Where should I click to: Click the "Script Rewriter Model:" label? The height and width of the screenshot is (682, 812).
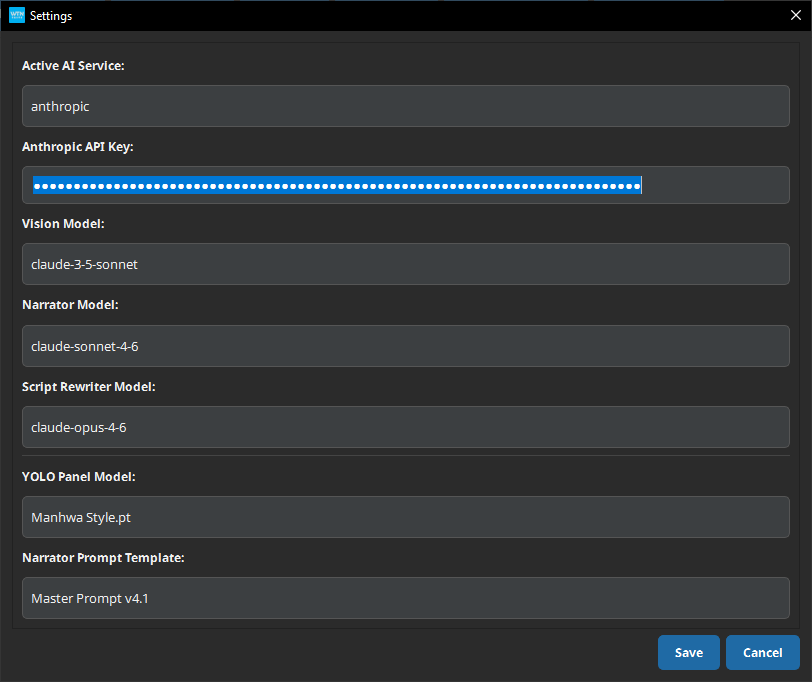tap(89, 386)
